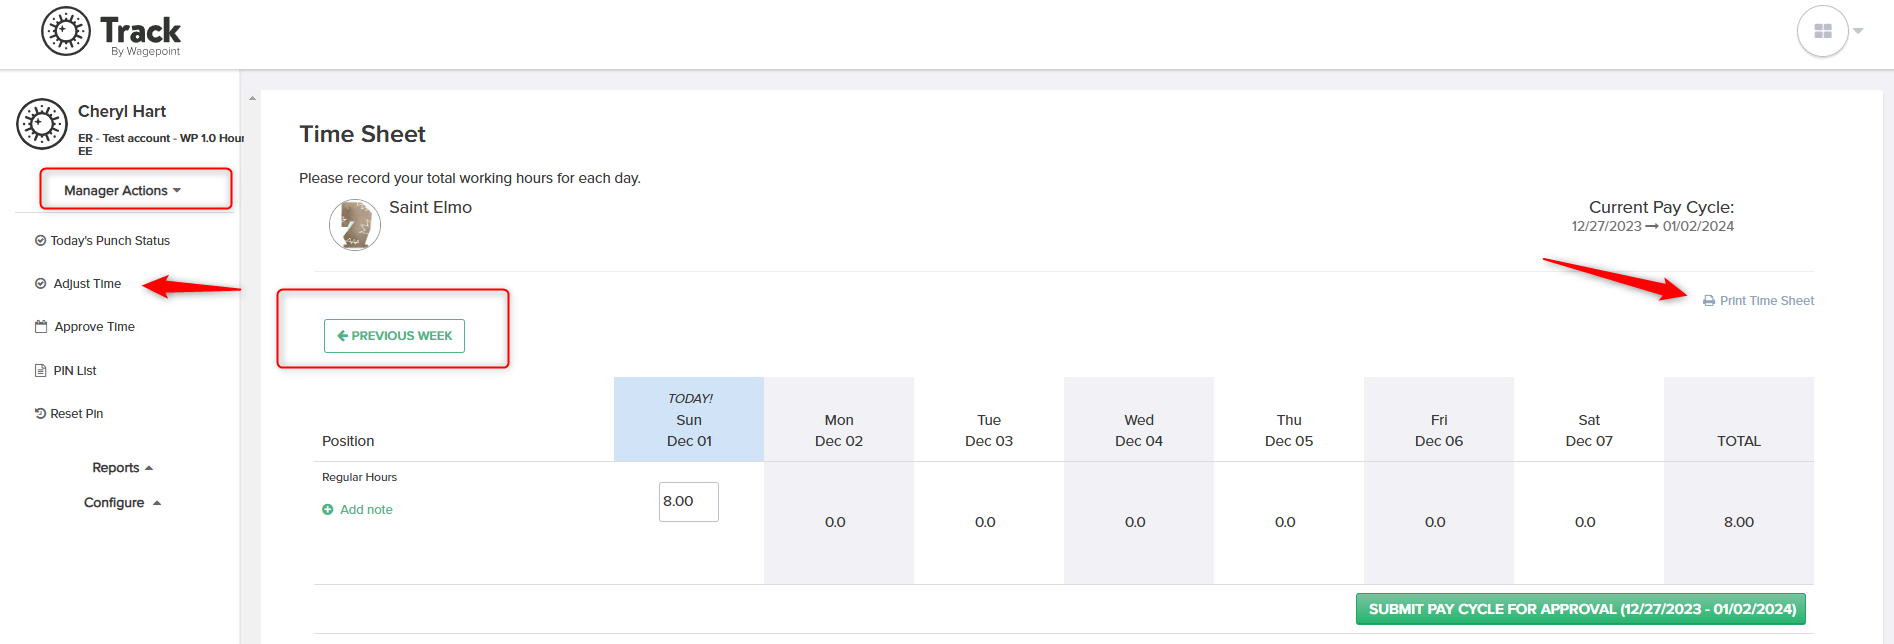Click the Current Pay Cycle date range
This screenshot has height=644, width=1894.
point(1652,227)
